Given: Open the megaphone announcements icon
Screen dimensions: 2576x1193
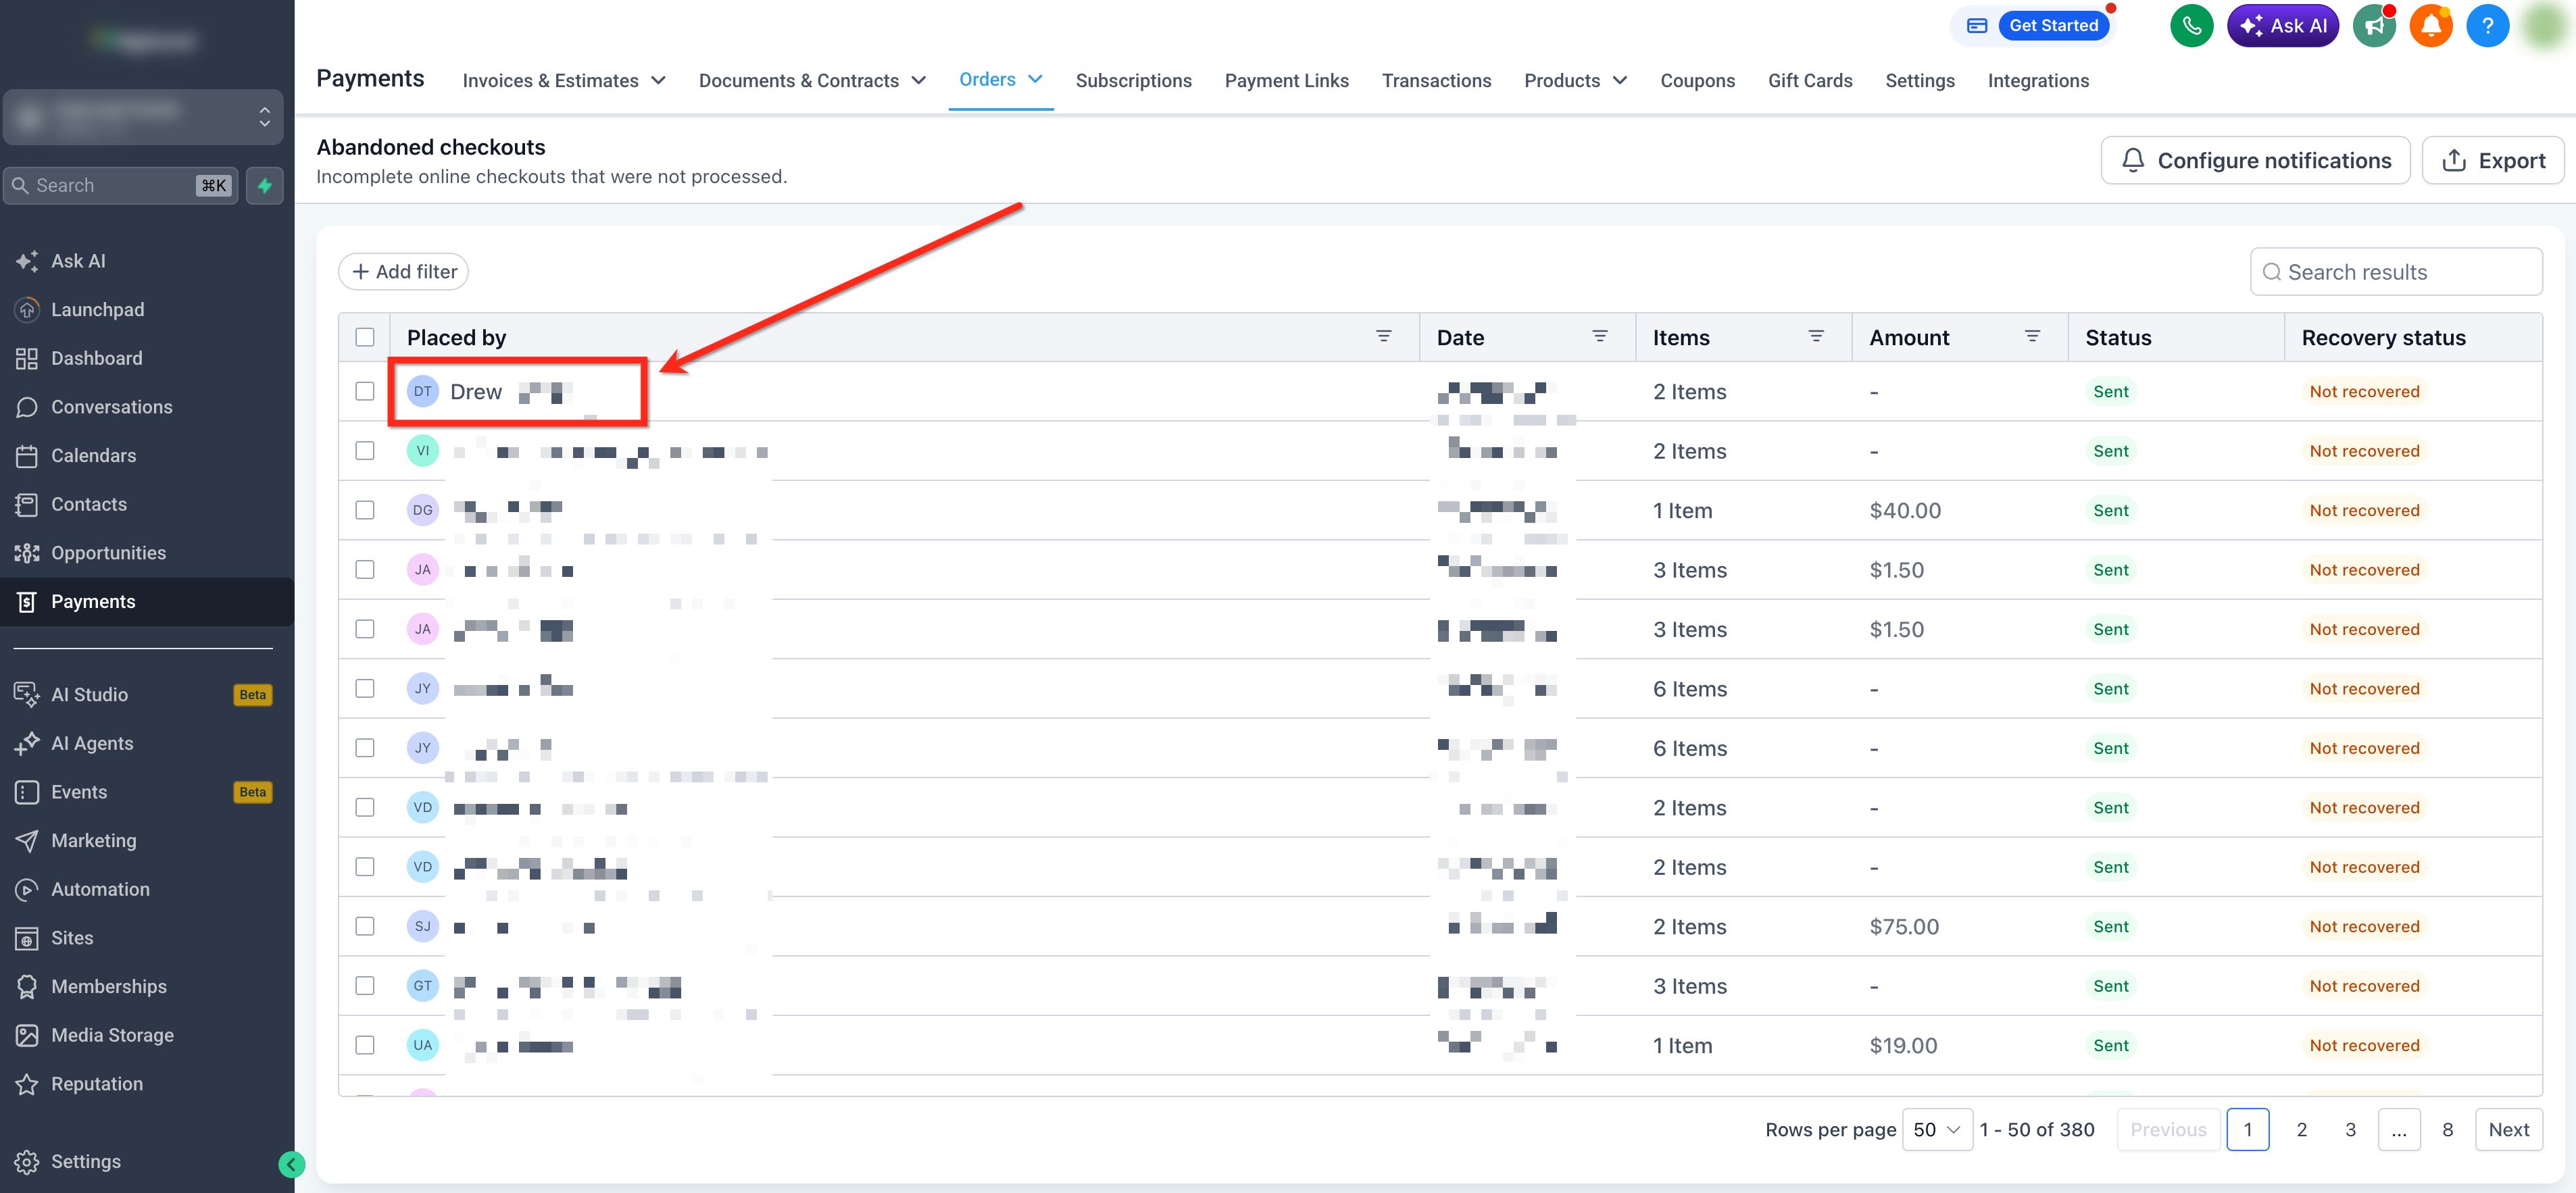Looking at the screenshot, I should pyautogui.click(x=2374, y=26).
